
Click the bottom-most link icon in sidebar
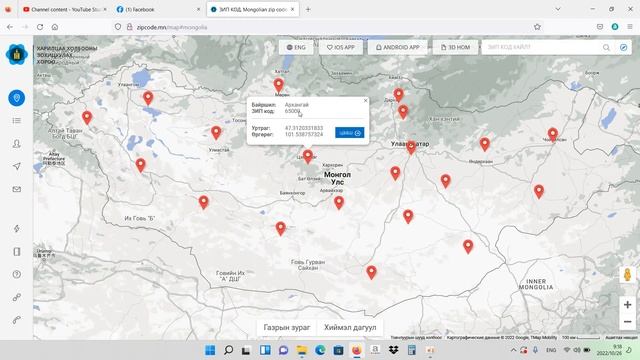(16, 320)
